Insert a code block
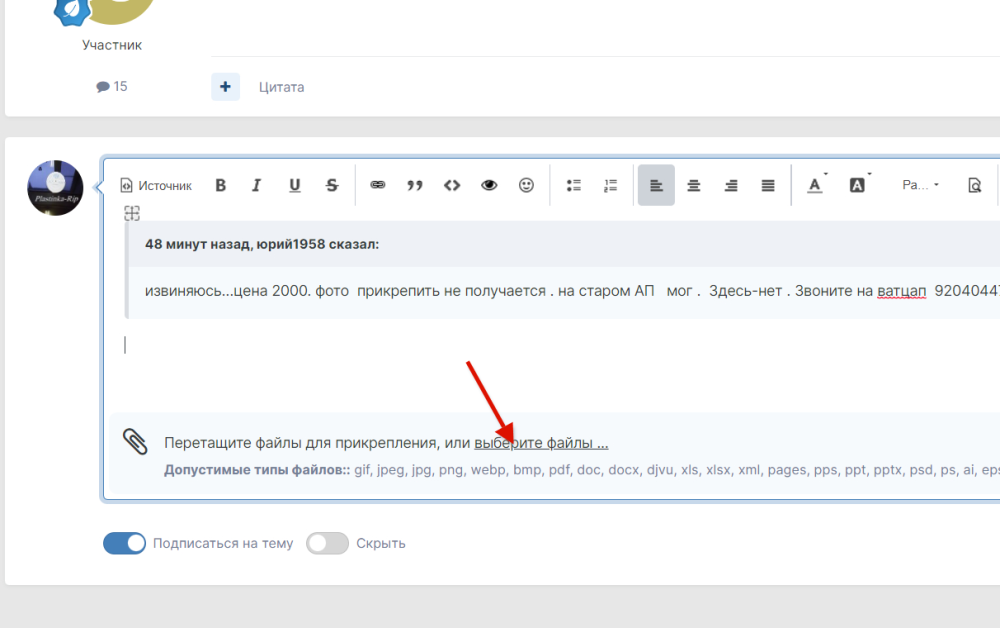This screenshot has height=628, width=1000. tap(452, 185)
